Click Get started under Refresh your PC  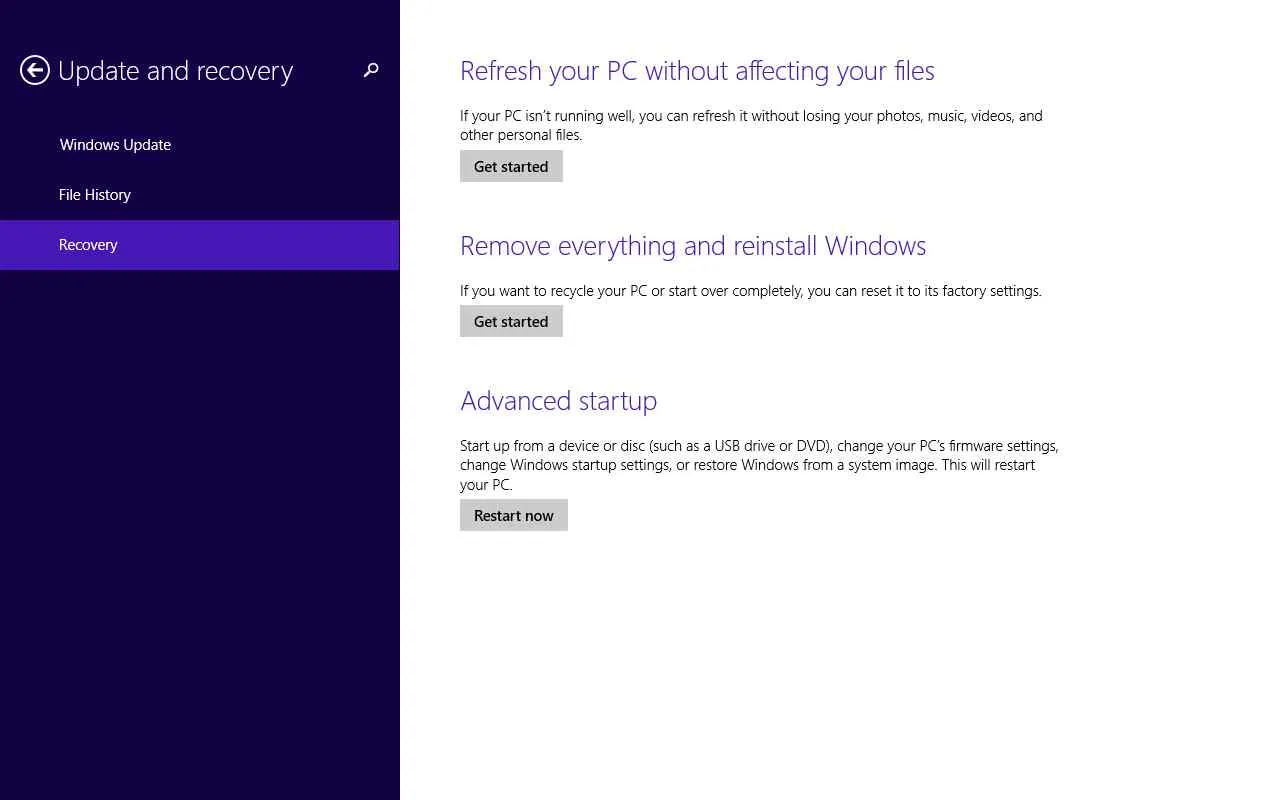click(511, 166)
